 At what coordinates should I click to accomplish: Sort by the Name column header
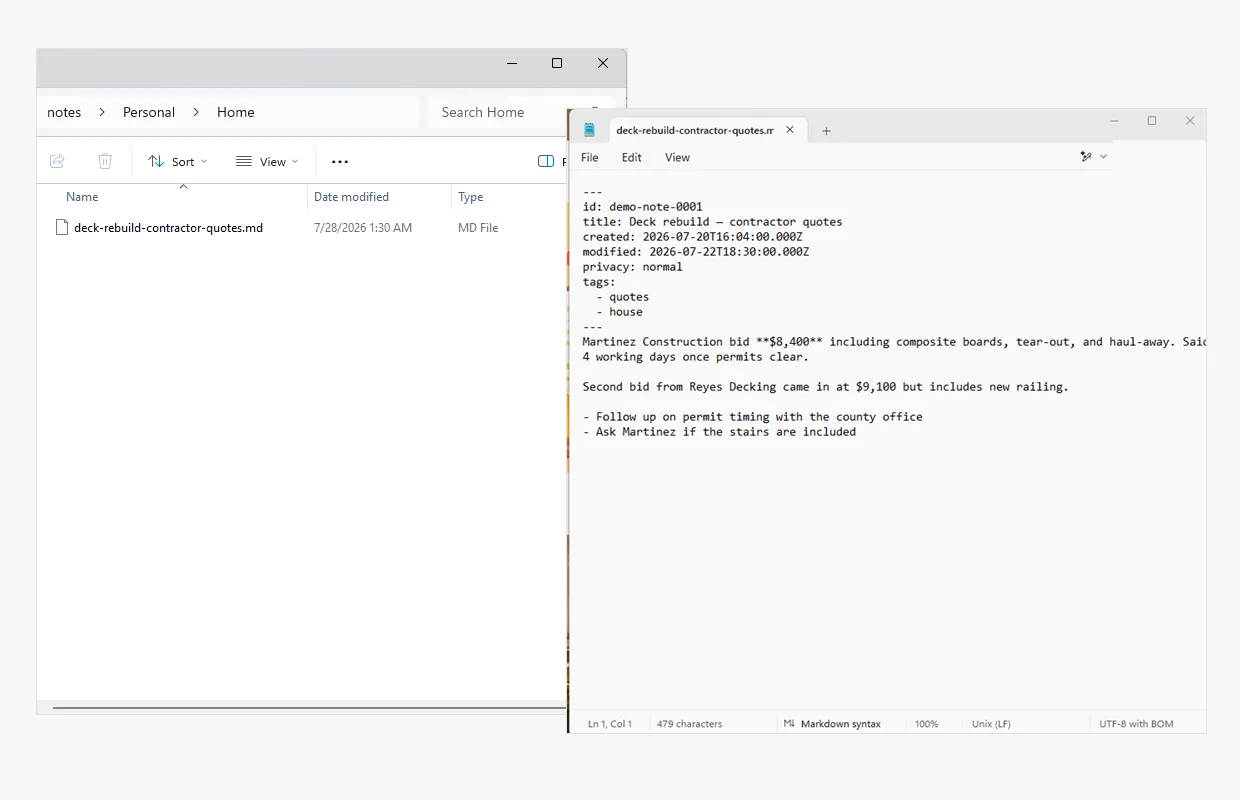pos(82,197)
